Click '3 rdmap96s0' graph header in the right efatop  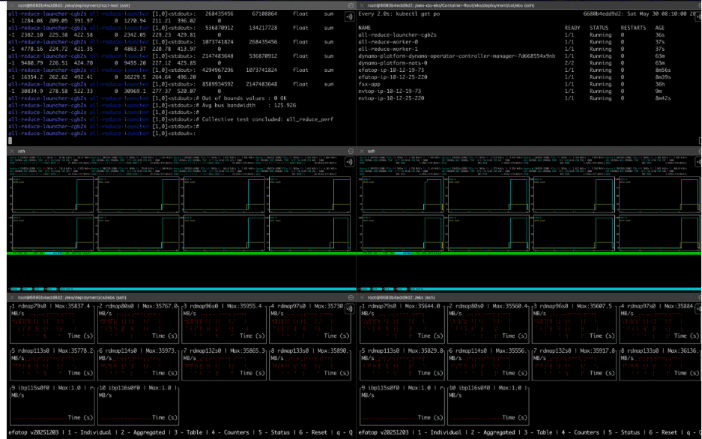pyautogui.click(x=550, y=306)
